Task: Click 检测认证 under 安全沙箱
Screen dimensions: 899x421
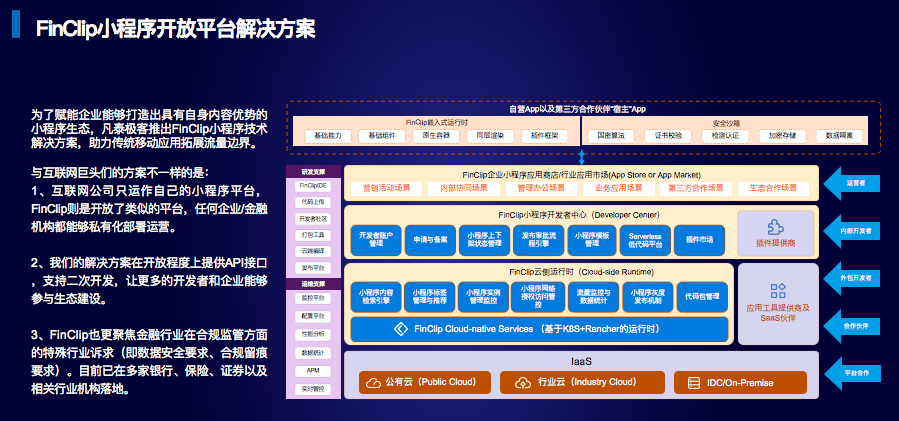Action: [725, 137]
